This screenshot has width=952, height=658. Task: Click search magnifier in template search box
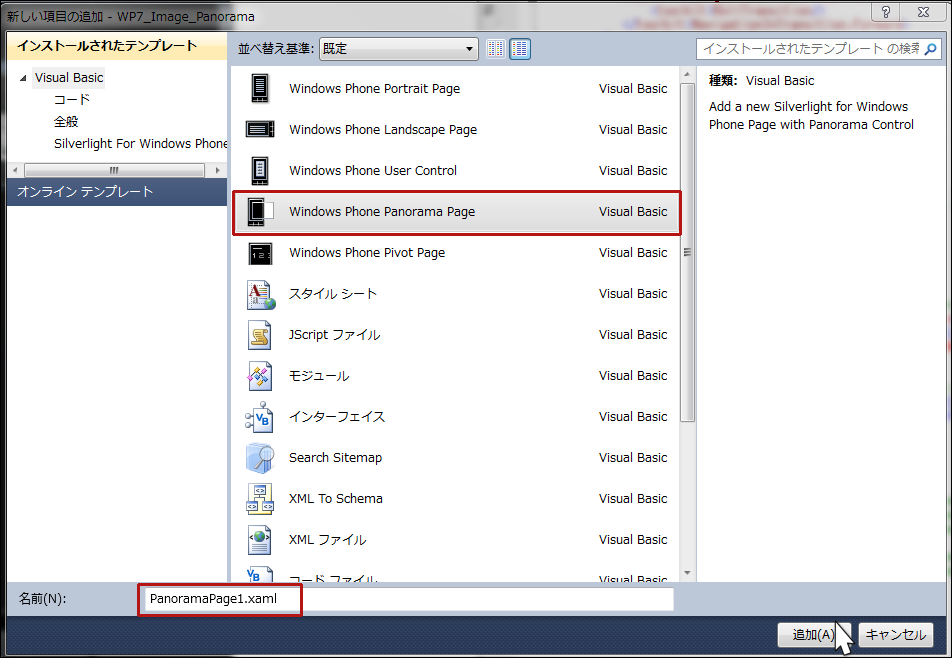coord(930,49)
